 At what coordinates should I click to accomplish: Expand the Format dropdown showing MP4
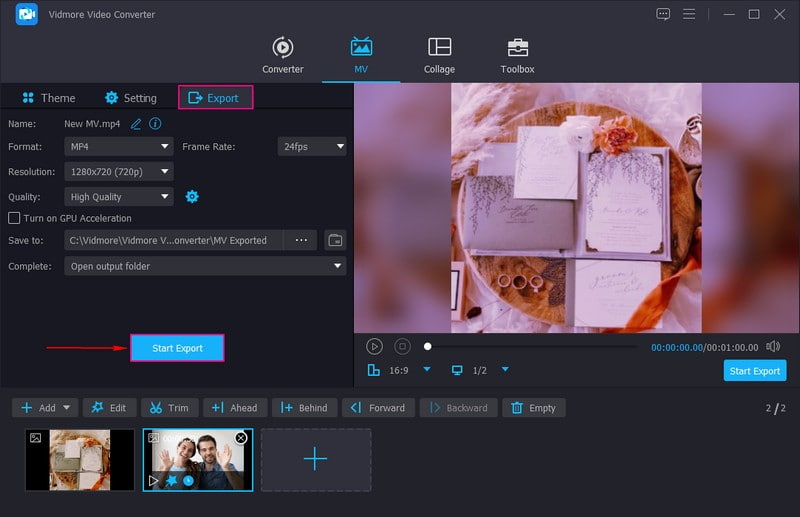point(119,146)
